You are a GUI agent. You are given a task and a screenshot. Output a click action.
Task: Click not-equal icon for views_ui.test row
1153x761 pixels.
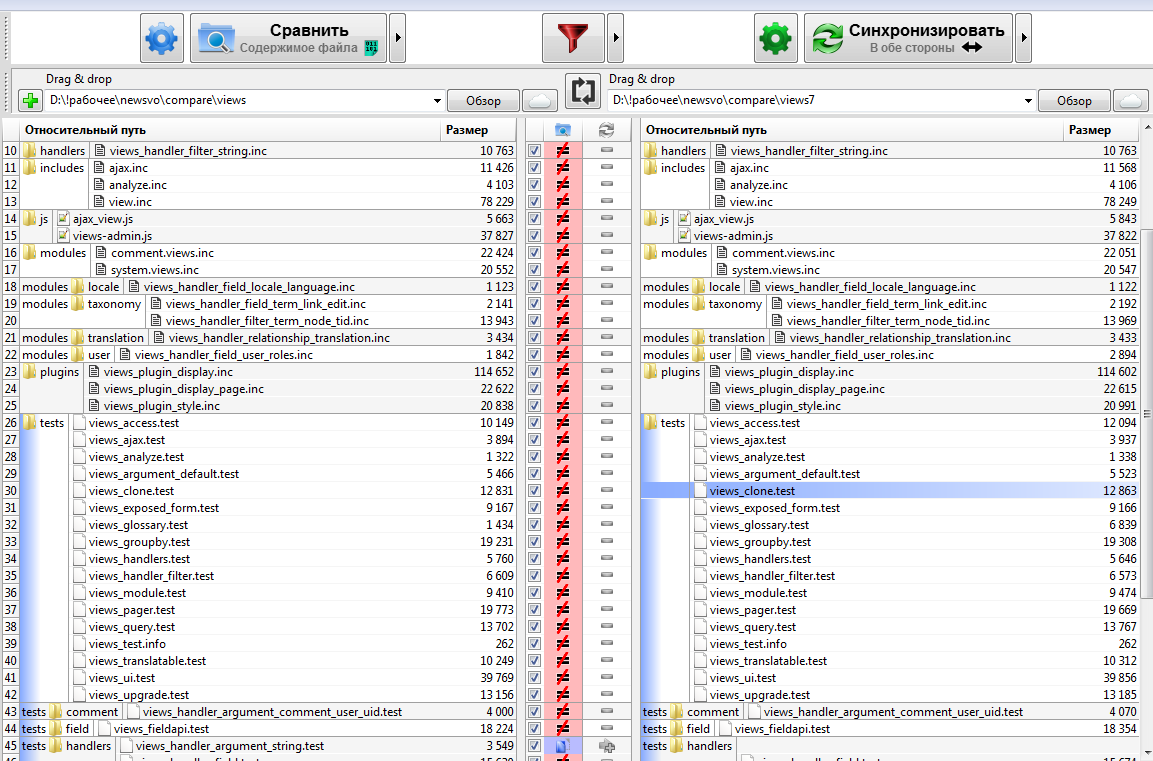click(x=563, y=677)
